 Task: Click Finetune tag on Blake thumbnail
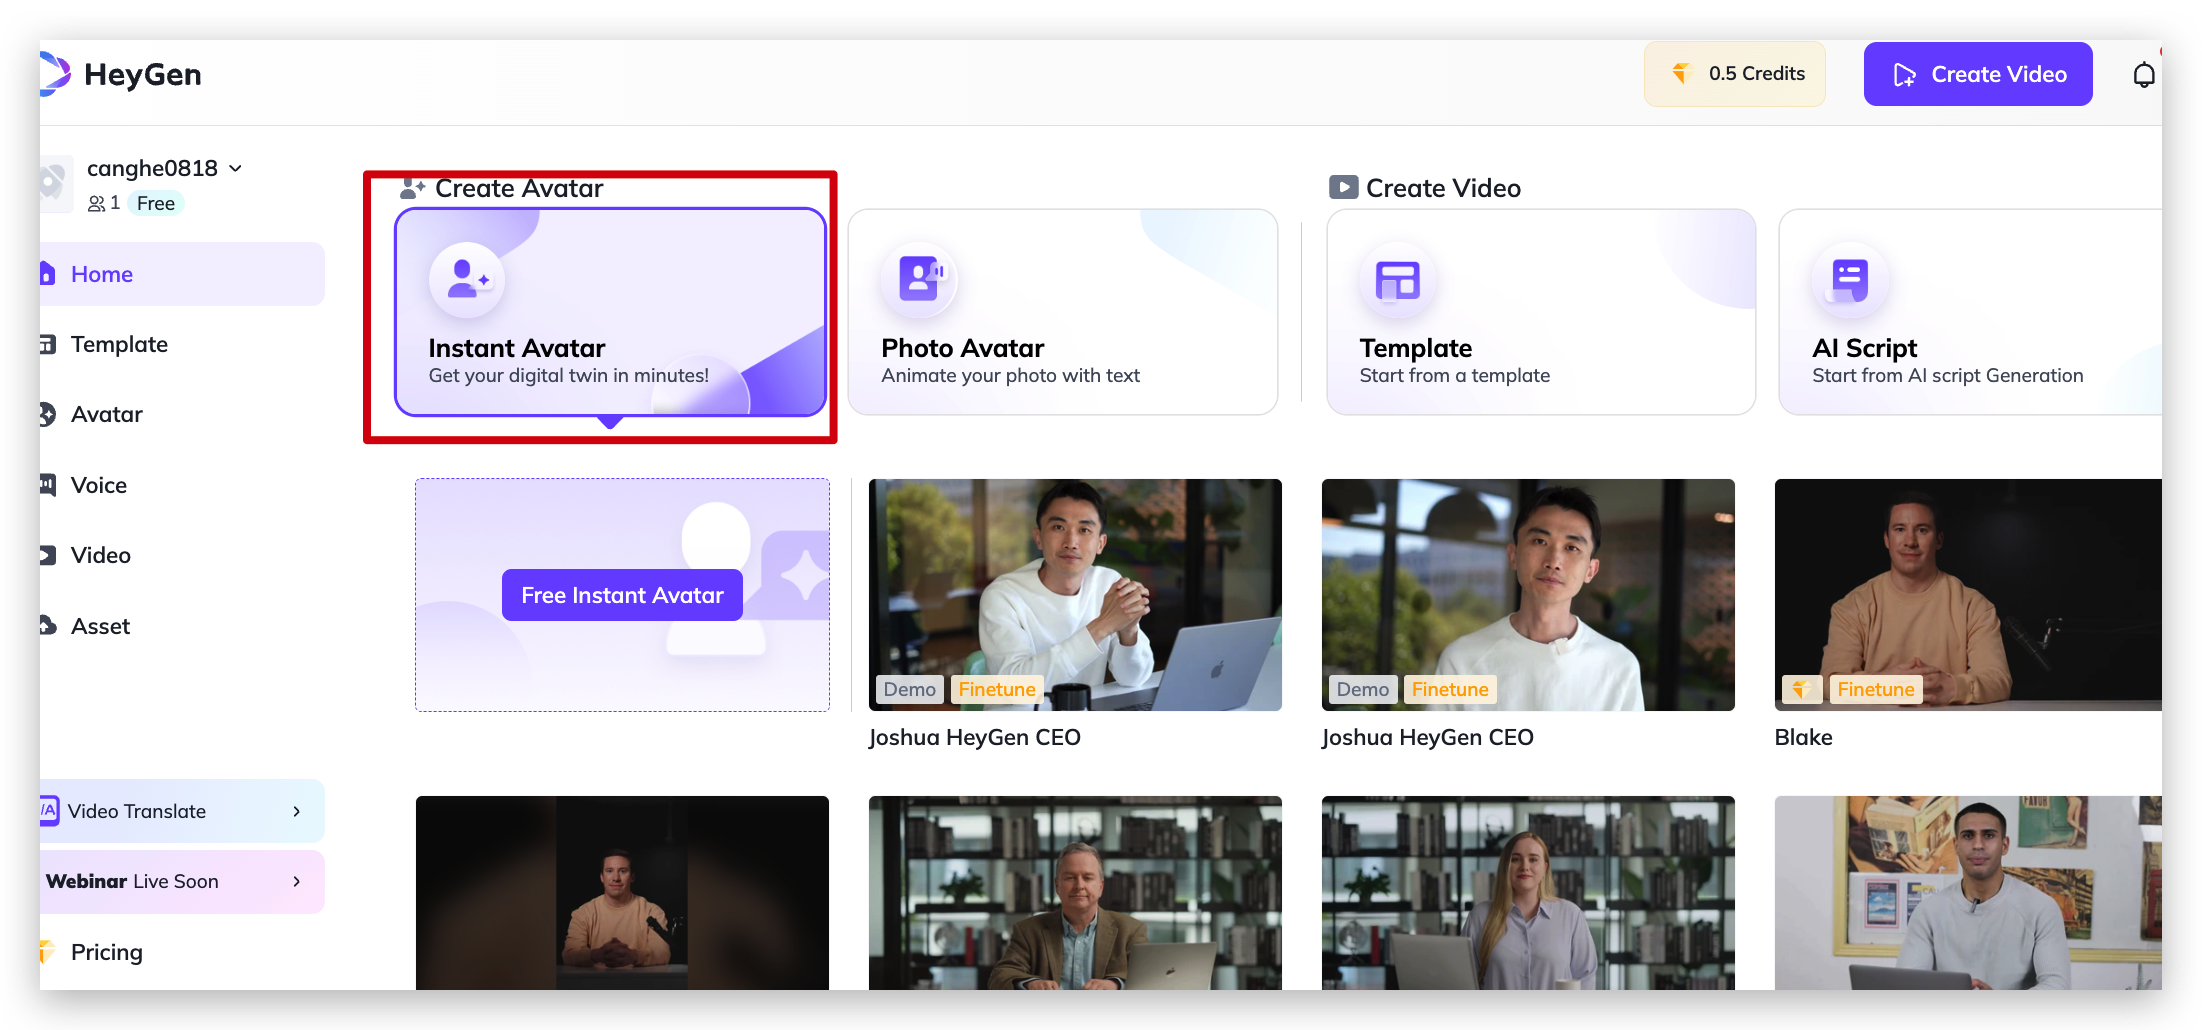point(1876,689)
